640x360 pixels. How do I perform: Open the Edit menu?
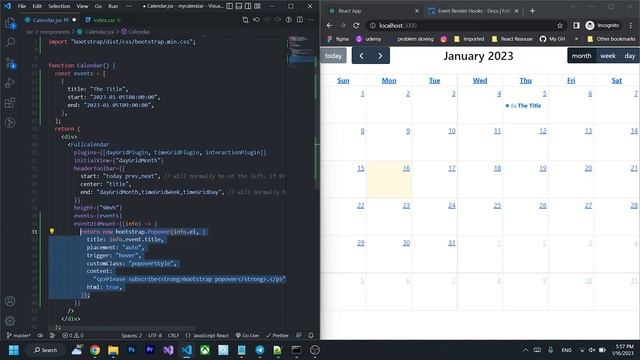[x=37, y=6]
